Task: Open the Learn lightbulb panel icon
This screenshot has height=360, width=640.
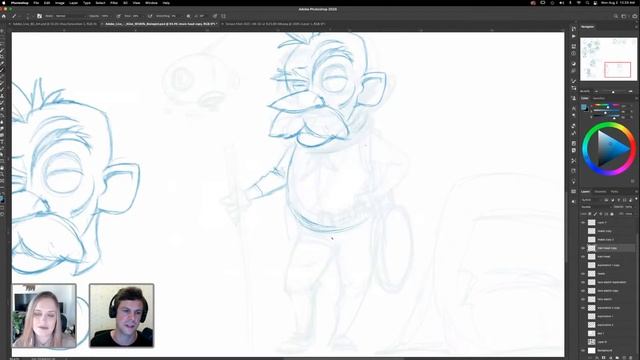Action: click(x=573, y=181)
